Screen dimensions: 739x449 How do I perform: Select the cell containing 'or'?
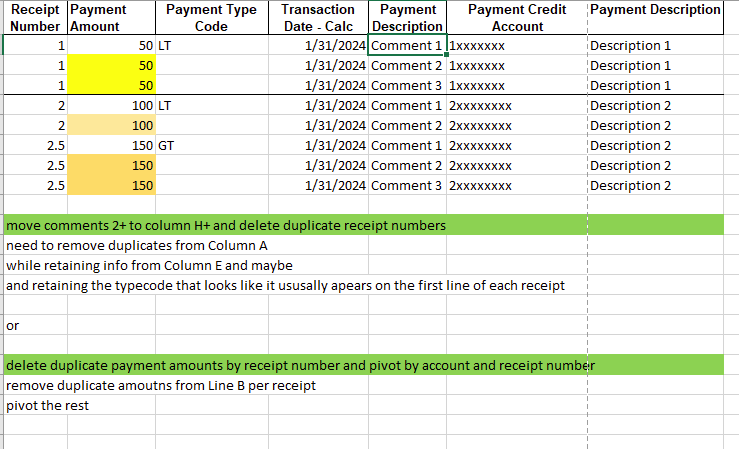tap(35, 326)
